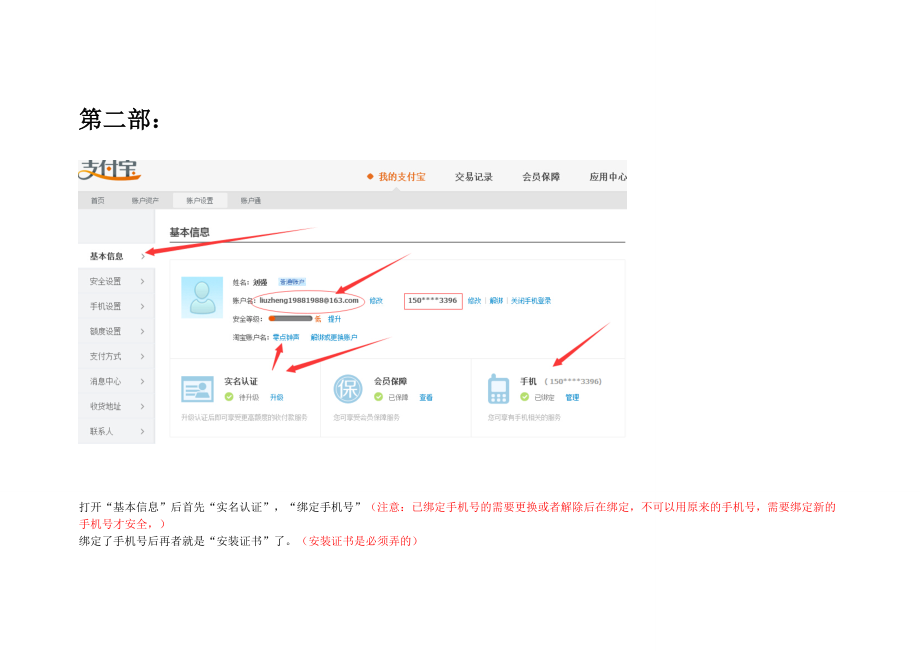Click 升级 under 实名认证

click(276, 397)
